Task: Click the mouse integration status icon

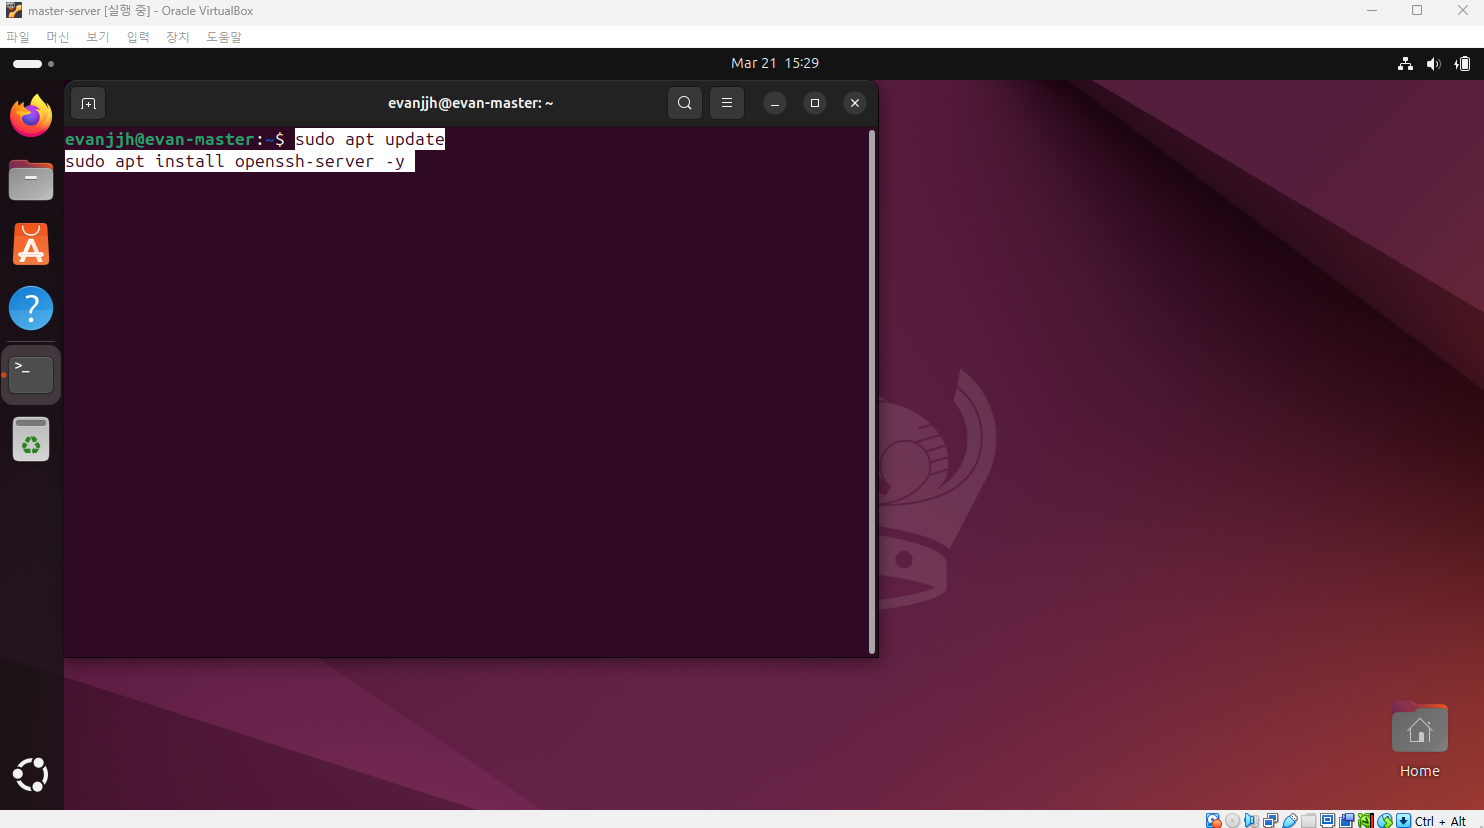Action: coord(1385,821)
